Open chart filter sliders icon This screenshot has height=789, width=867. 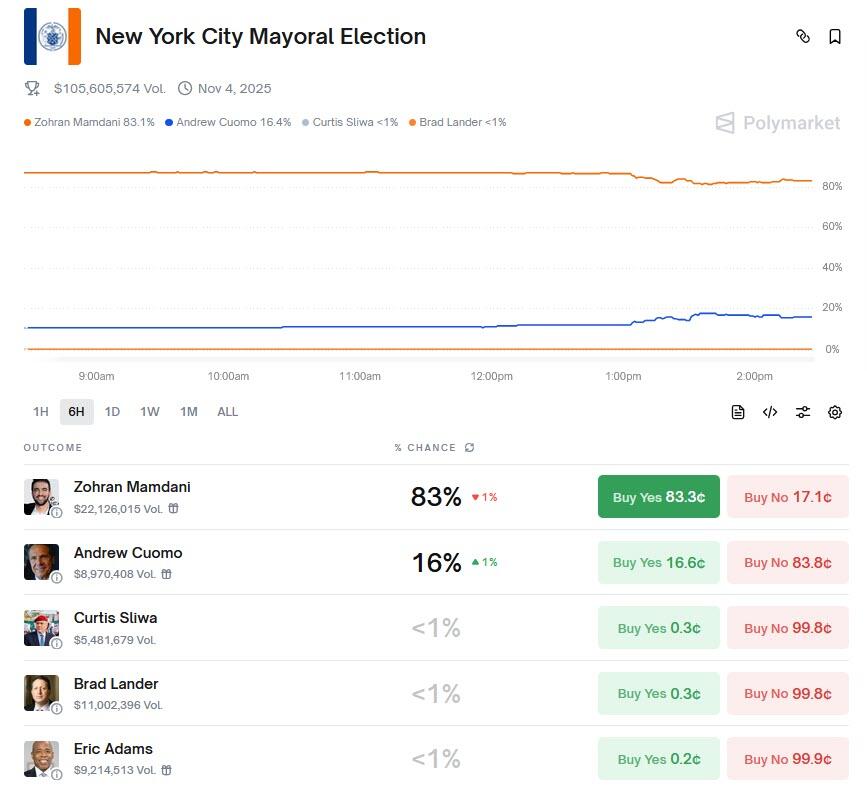pos(802,412)
